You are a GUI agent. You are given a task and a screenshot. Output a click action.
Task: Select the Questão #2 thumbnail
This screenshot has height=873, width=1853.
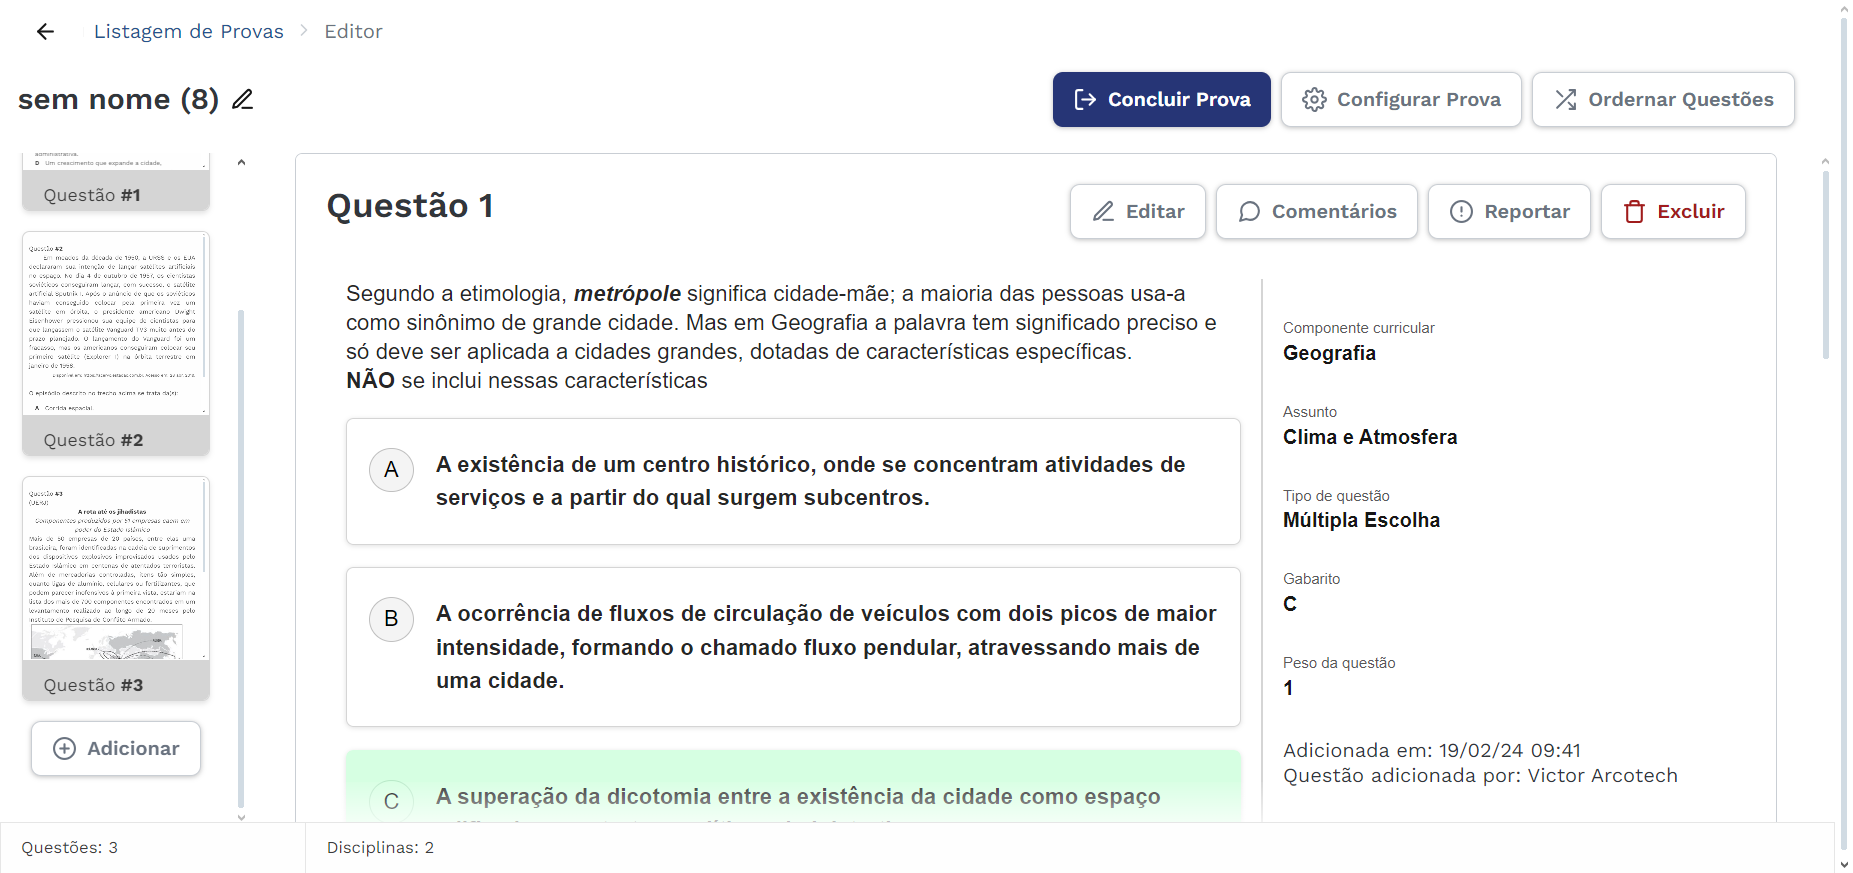click(x=116, y=343)
